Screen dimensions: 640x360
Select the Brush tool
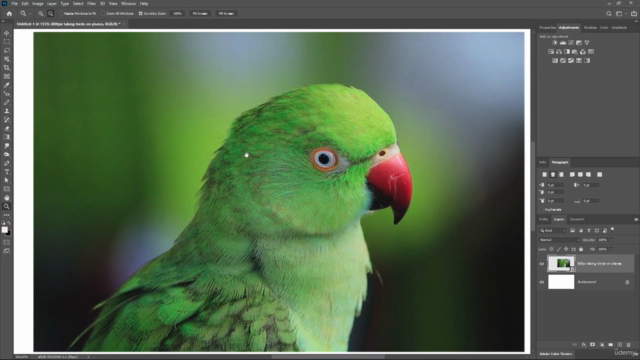click(x=7, y=102)
